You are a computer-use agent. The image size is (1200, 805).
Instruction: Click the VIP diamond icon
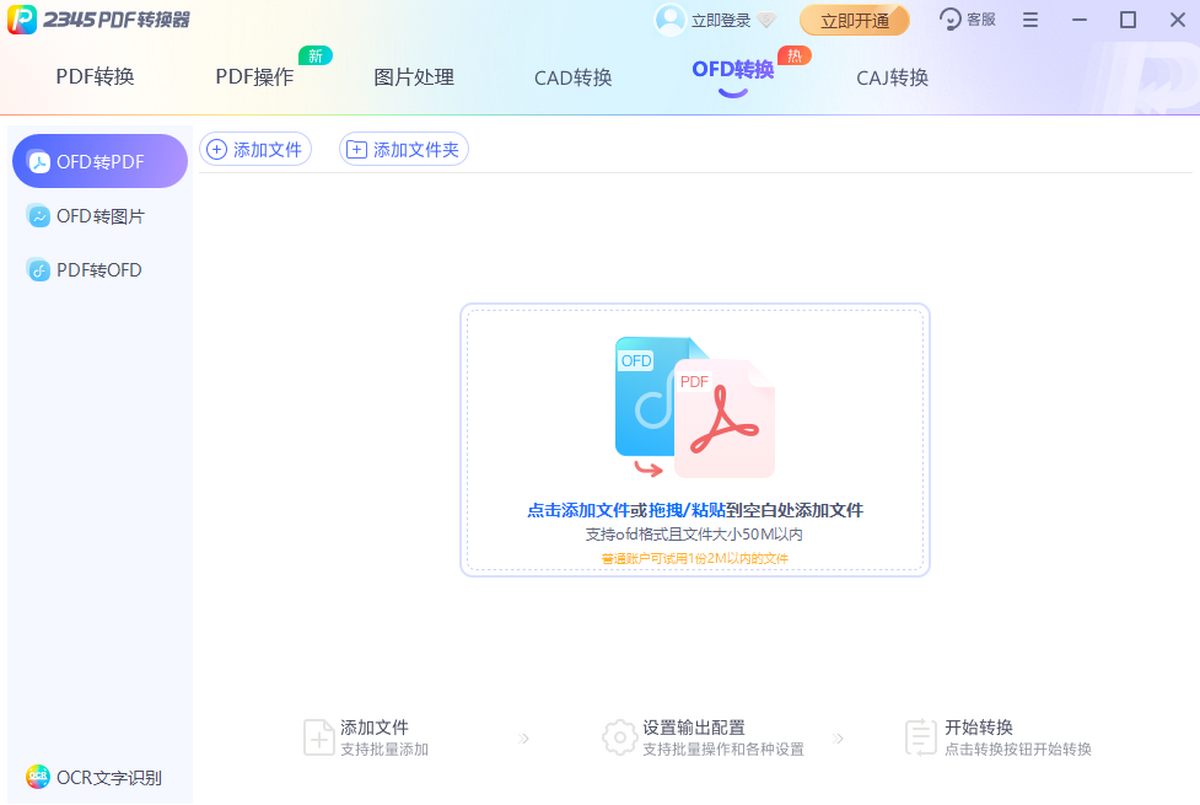pyautogui.click(x=767, y=21)
